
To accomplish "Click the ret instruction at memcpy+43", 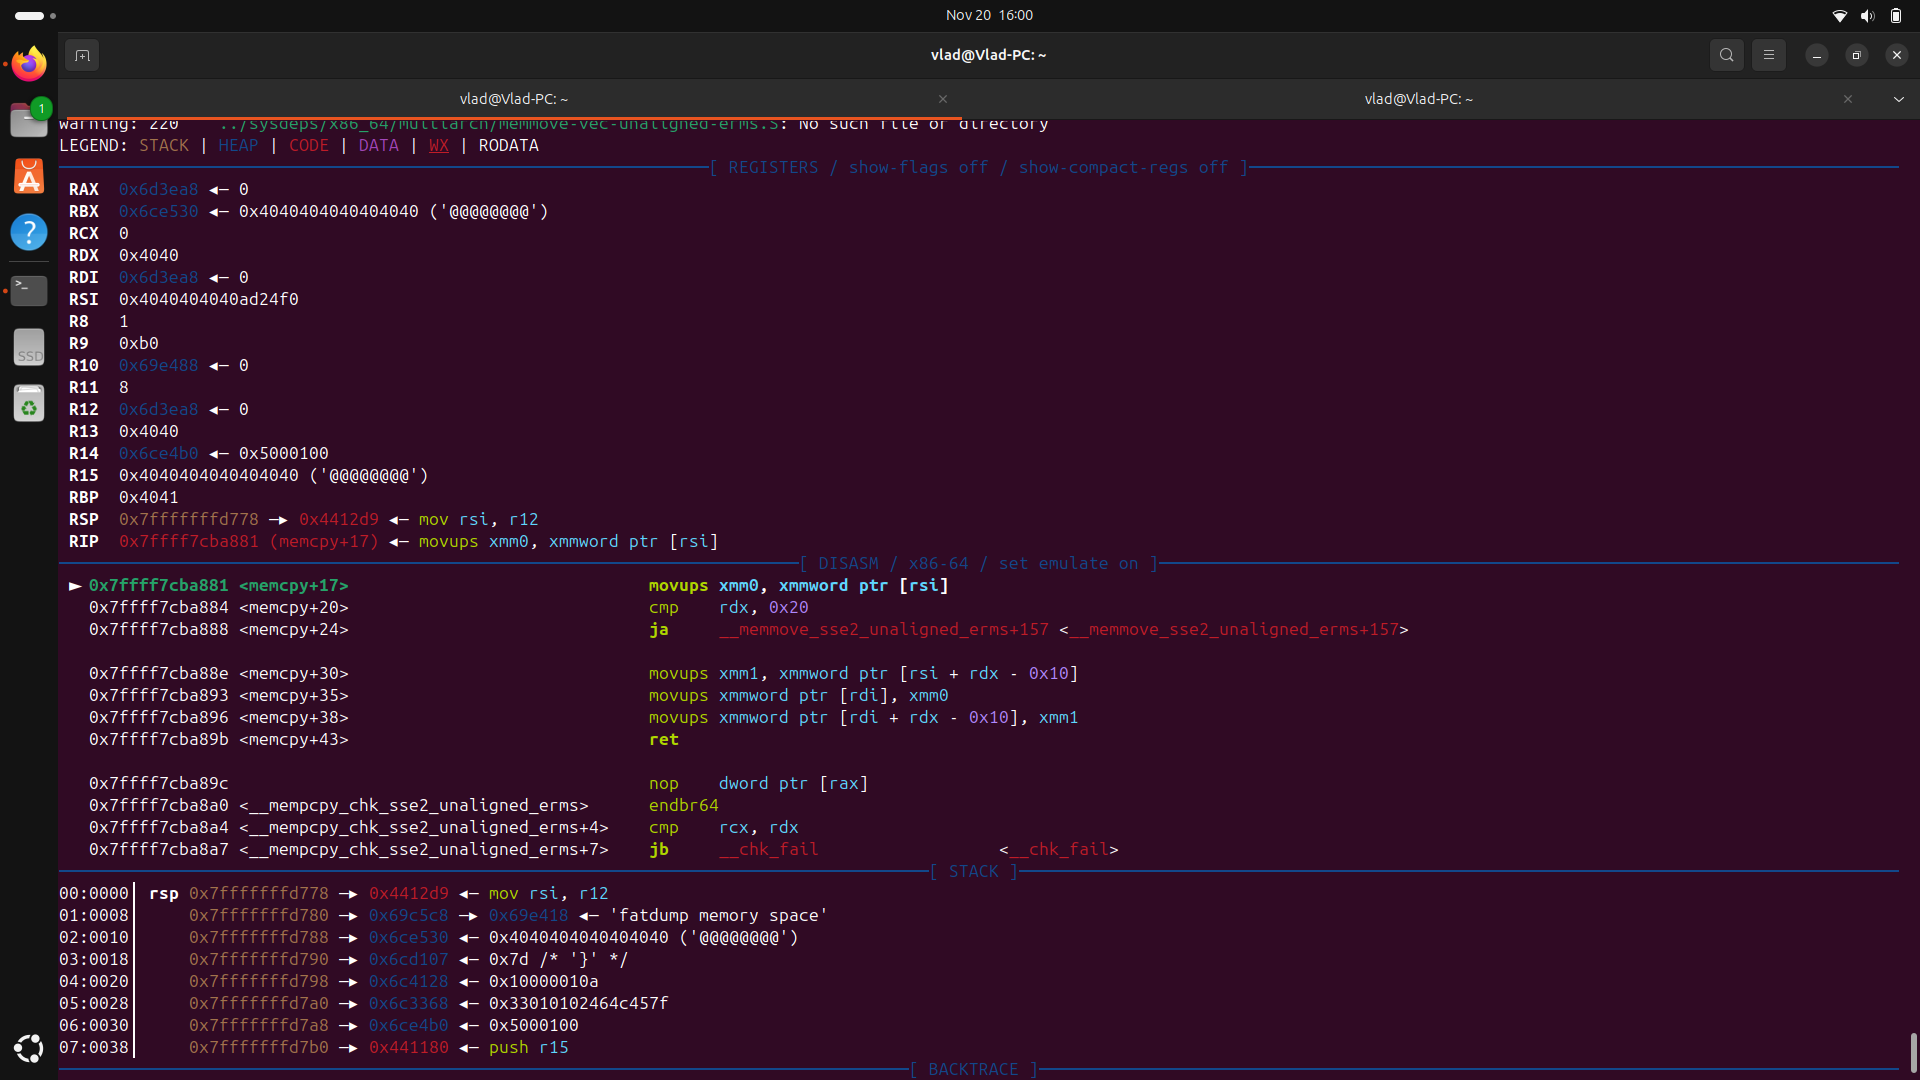I will (663, 739).
